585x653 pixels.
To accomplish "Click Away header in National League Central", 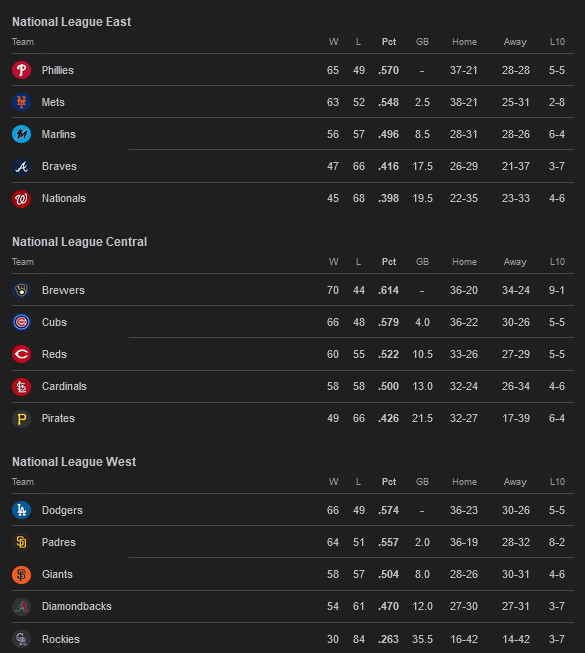I will coord(515,262).
